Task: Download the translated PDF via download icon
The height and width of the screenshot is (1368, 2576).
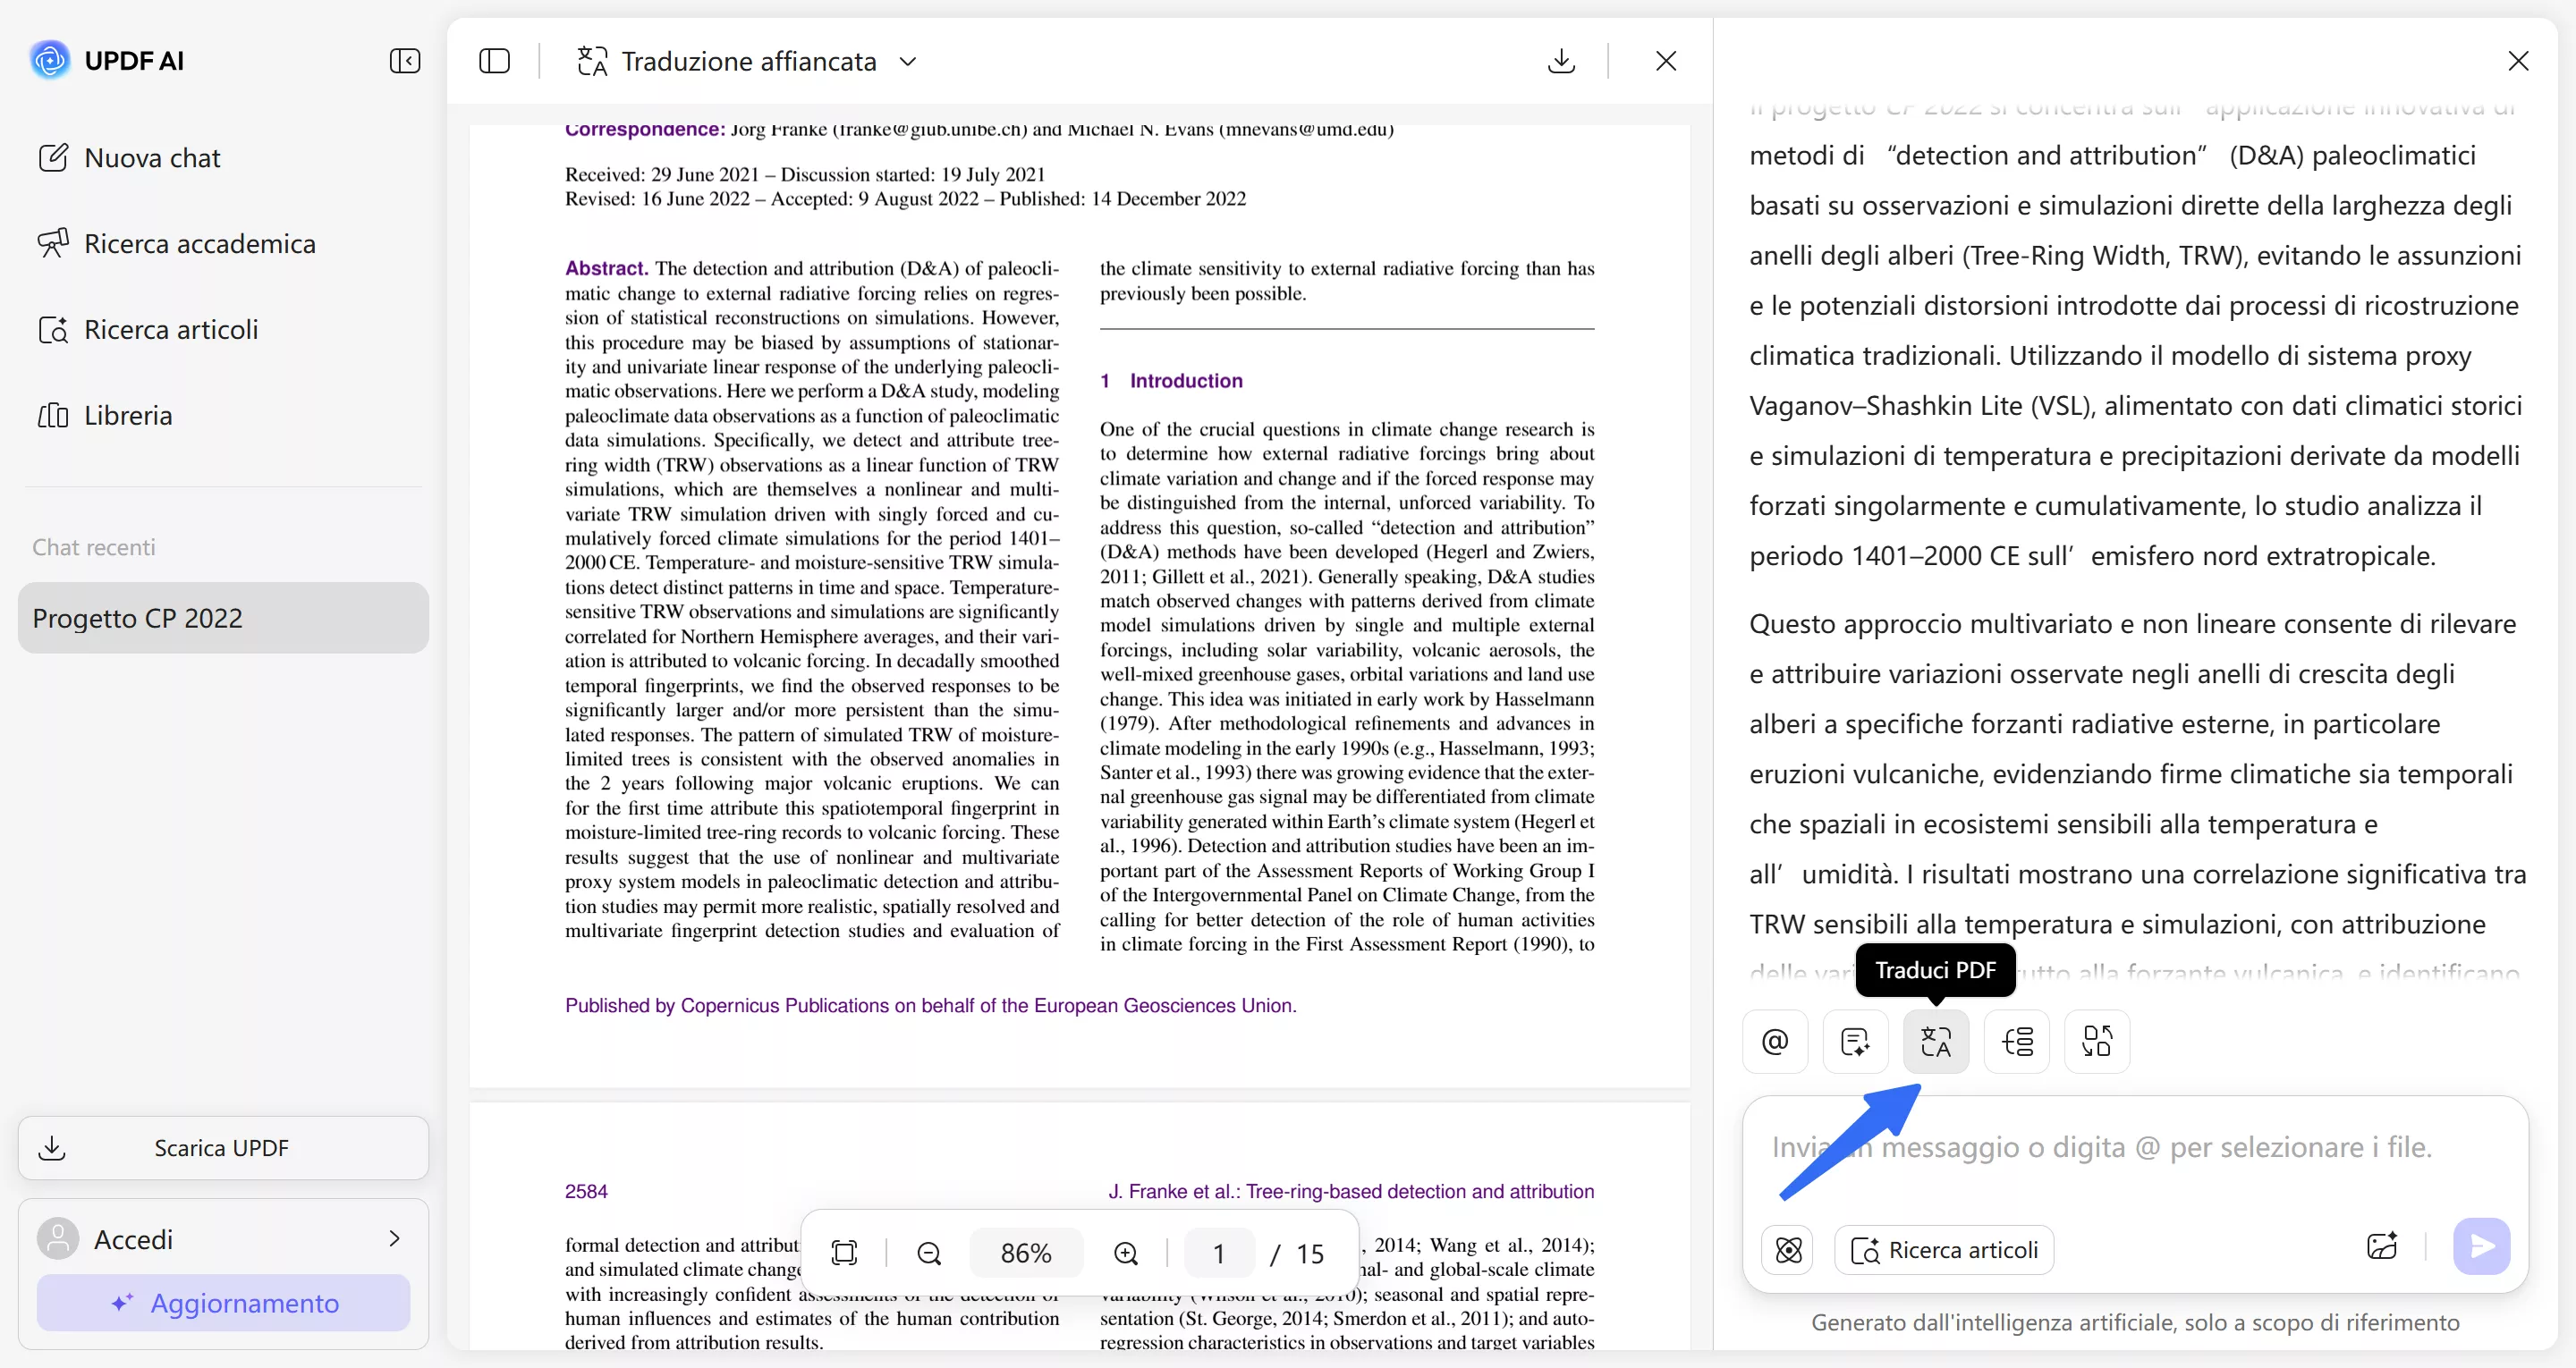Action: click(x=1561, y=61)
